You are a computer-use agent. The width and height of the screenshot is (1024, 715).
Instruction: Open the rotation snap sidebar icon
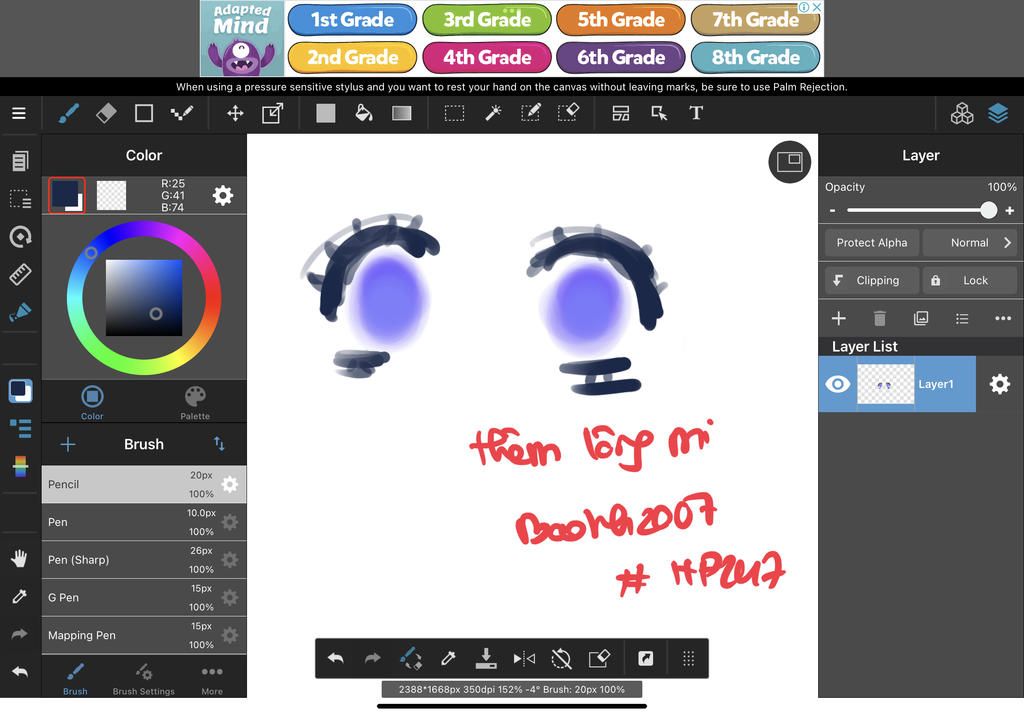tap(20, 236)
